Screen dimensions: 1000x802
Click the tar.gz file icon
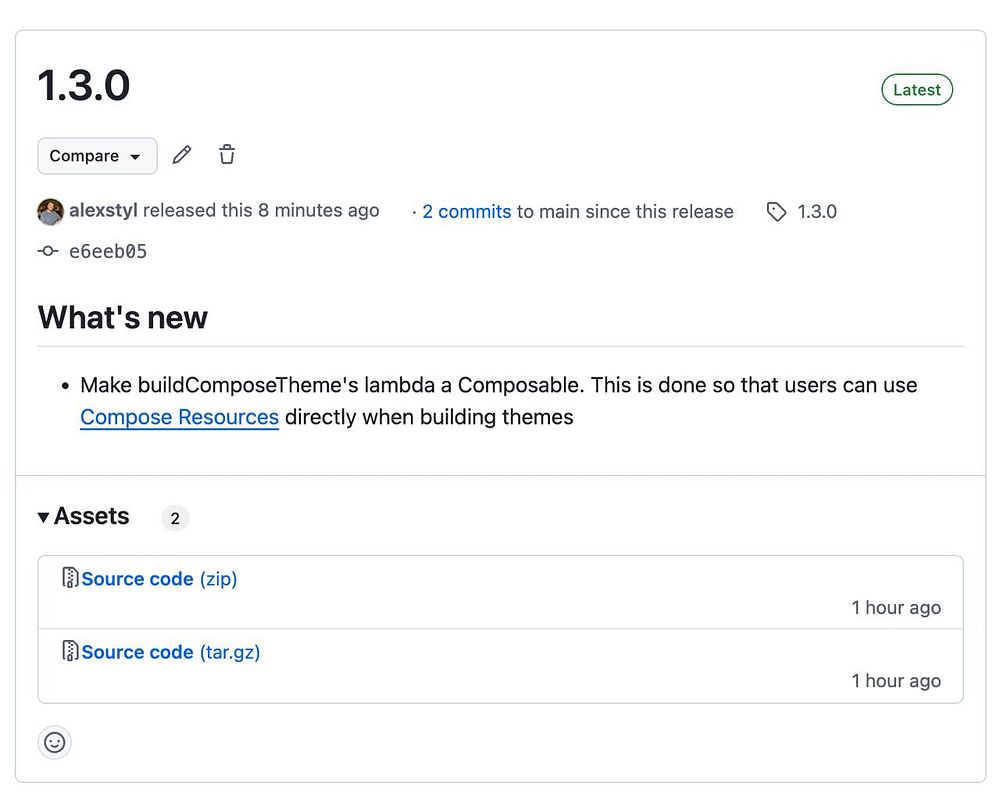[x=70, y=651]
